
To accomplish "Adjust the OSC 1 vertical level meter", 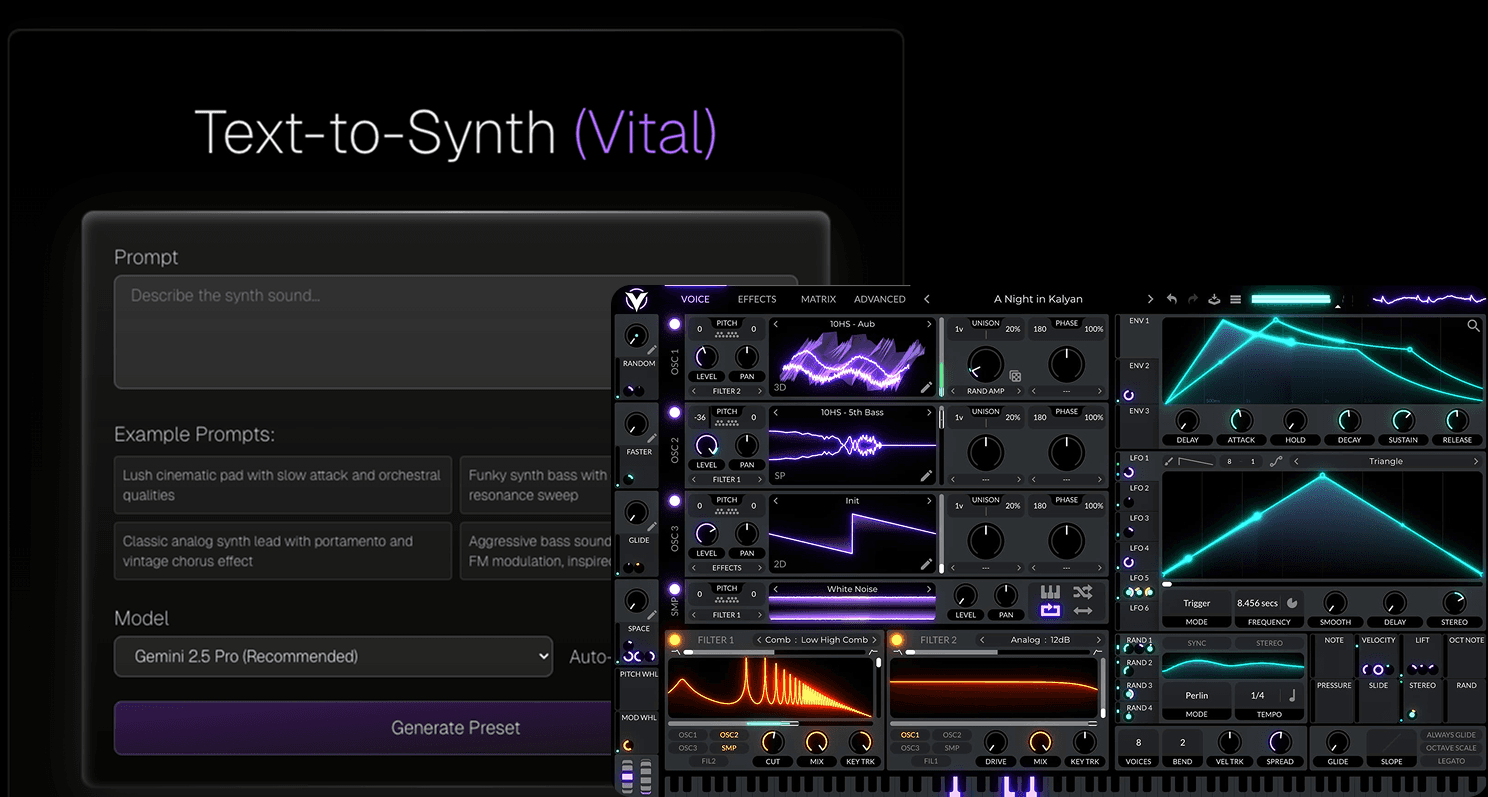I will tap(940, 357).
